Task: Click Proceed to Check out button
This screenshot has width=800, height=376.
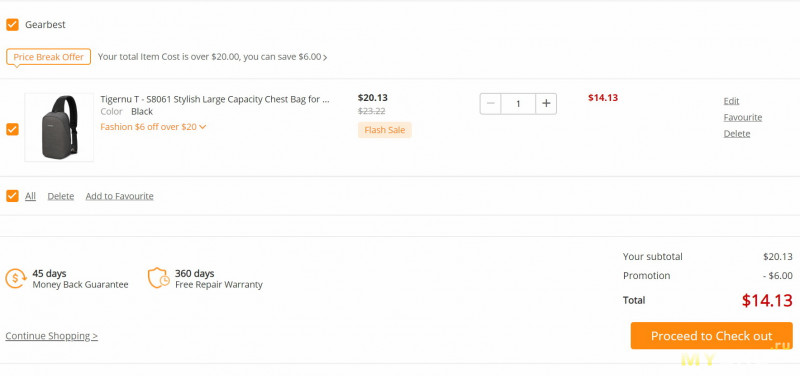Action: click(711, 336)
